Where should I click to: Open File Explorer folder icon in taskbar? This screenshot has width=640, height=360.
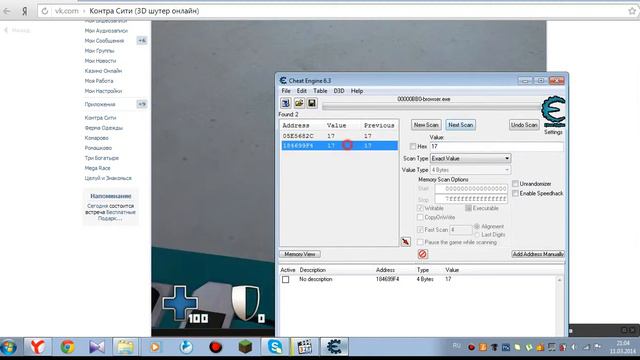click(x=125, y=347)
